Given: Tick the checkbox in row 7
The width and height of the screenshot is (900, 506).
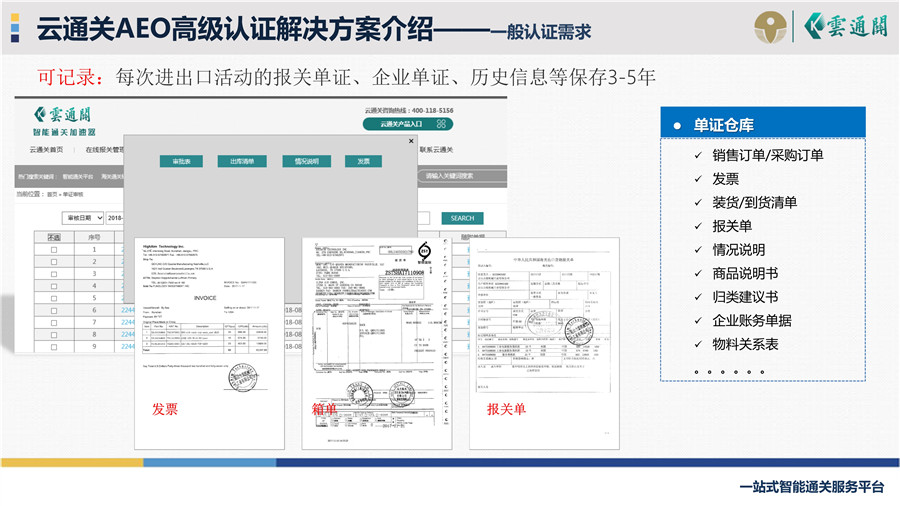Looking at the screenshot, I should click(x=54, y=322).
